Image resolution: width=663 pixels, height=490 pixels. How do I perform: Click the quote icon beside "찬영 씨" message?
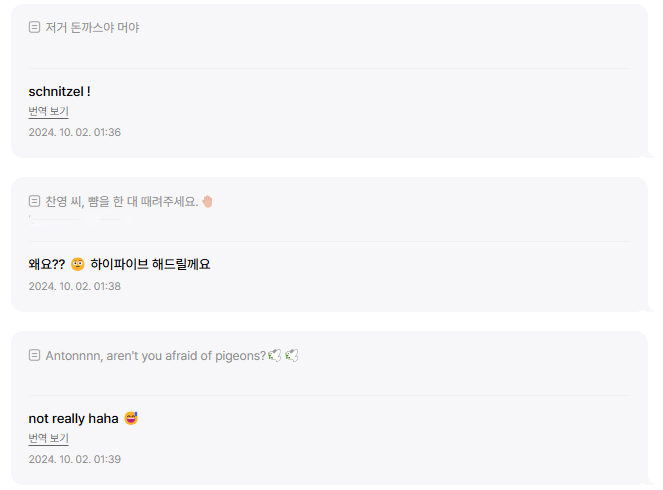coord(35,201)
